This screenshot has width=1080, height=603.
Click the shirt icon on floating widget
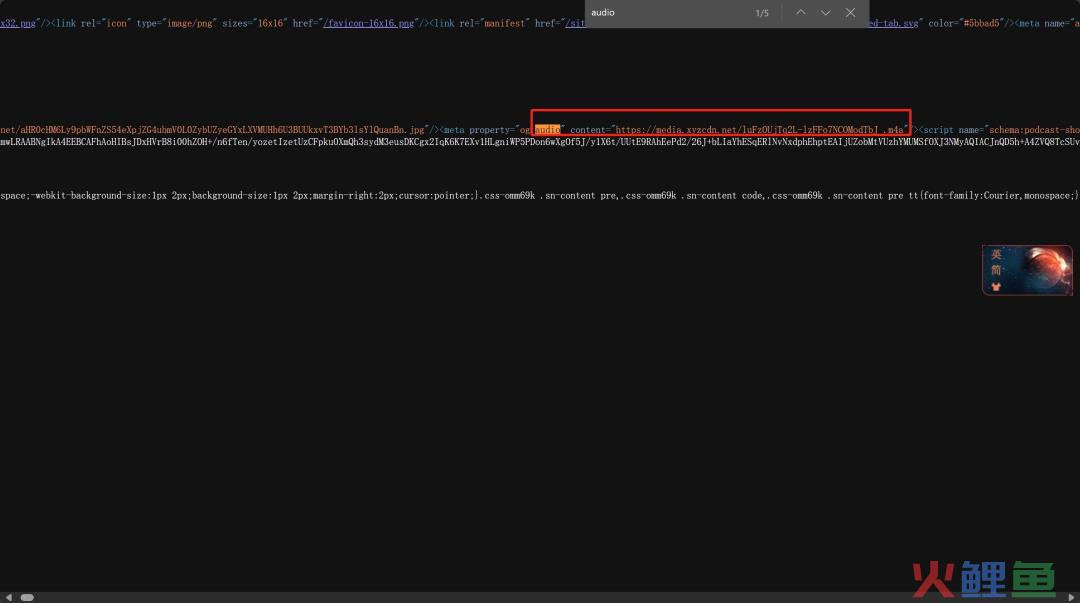tap(996, 286)
